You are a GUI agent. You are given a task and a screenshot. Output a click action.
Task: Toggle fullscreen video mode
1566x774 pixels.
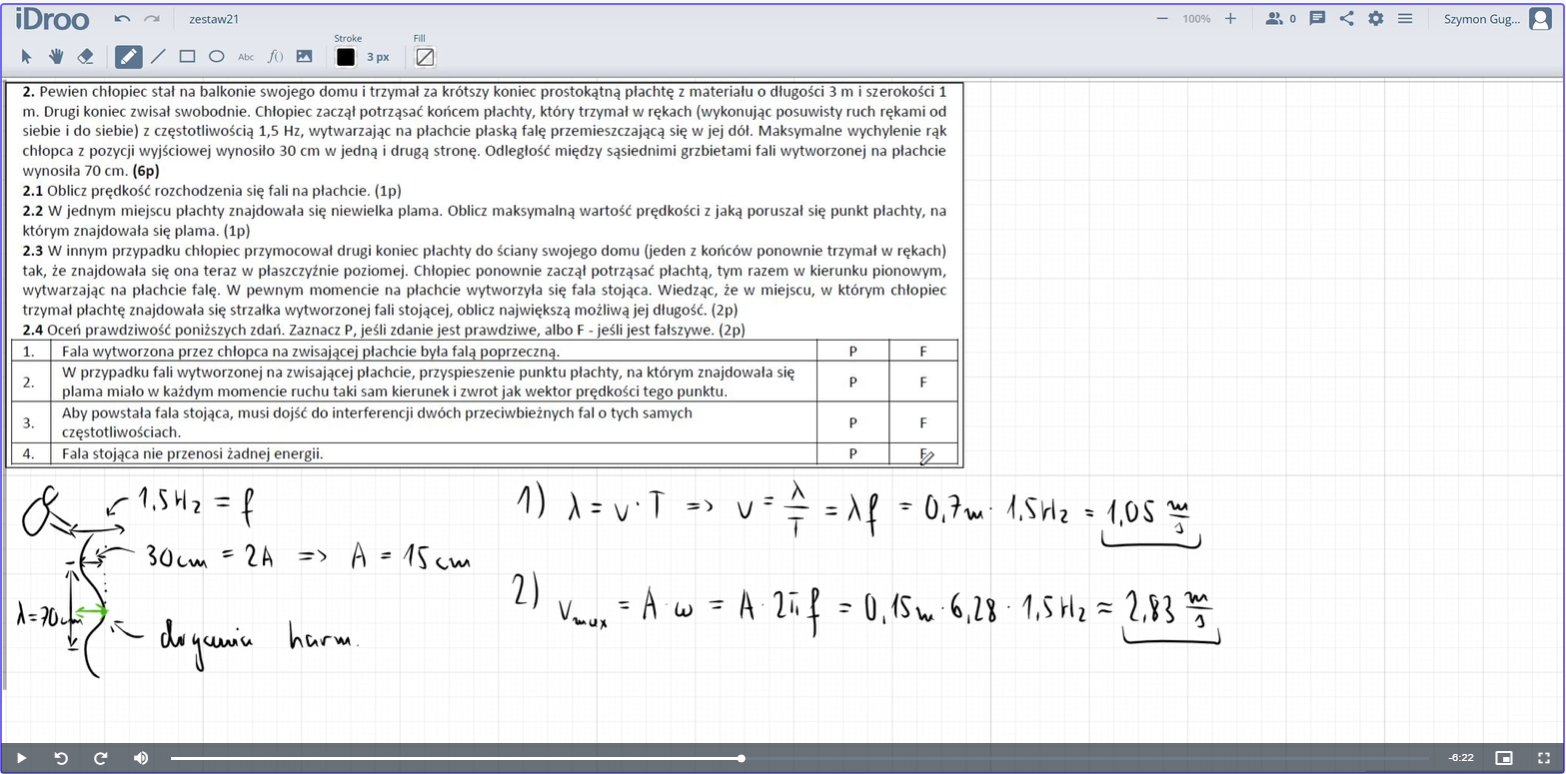[1543, 758]
